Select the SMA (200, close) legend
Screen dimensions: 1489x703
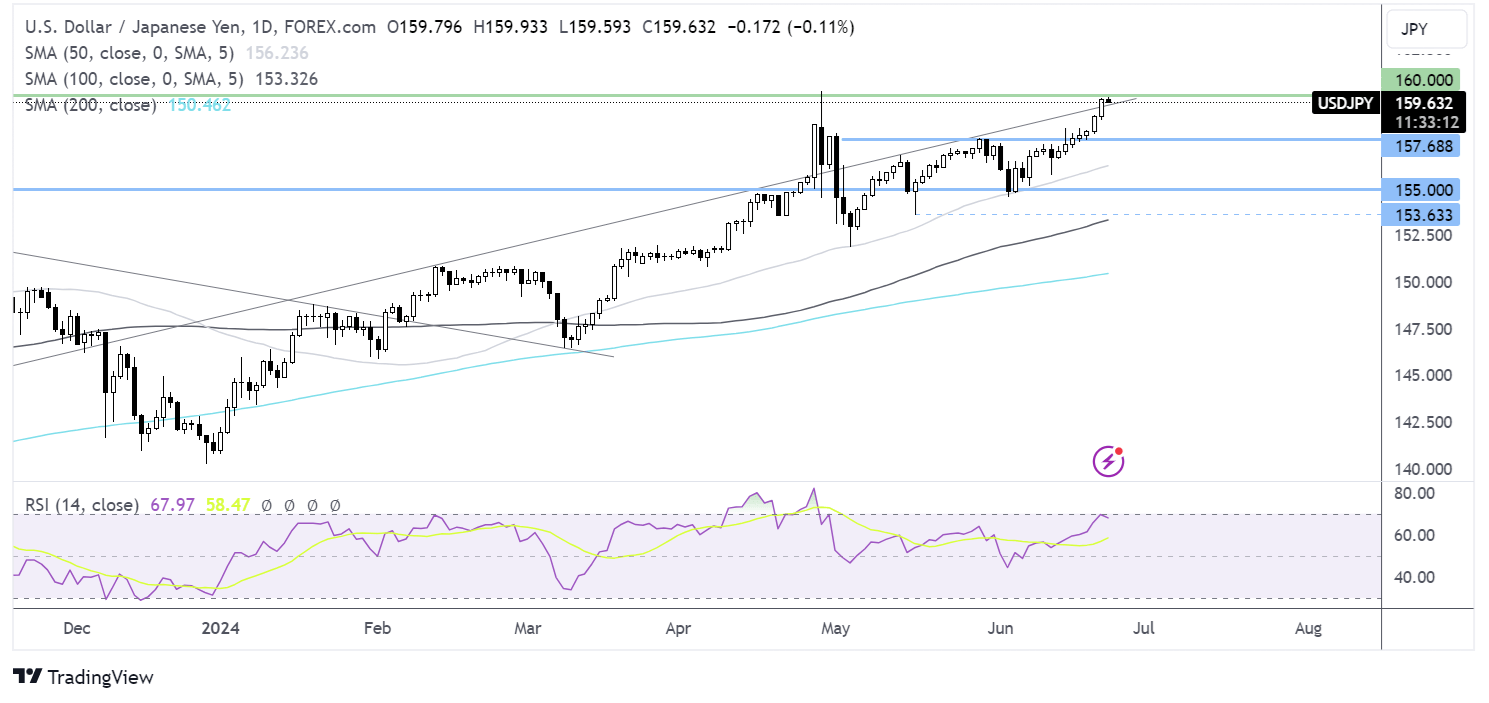tap(90, 104)
